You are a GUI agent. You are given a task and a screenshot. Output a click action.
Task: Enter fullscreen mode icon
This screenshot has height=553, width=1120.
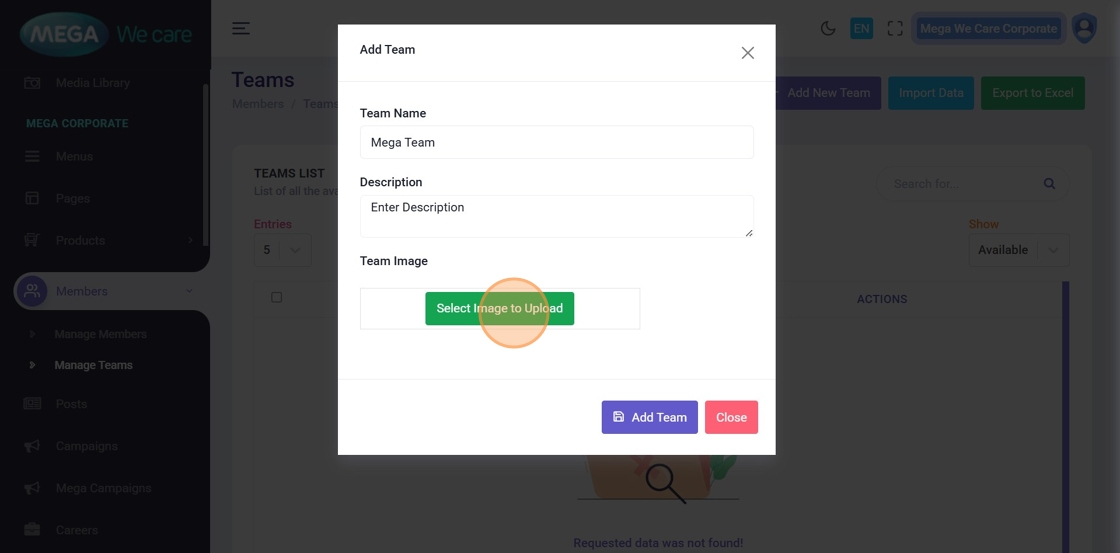895,28
